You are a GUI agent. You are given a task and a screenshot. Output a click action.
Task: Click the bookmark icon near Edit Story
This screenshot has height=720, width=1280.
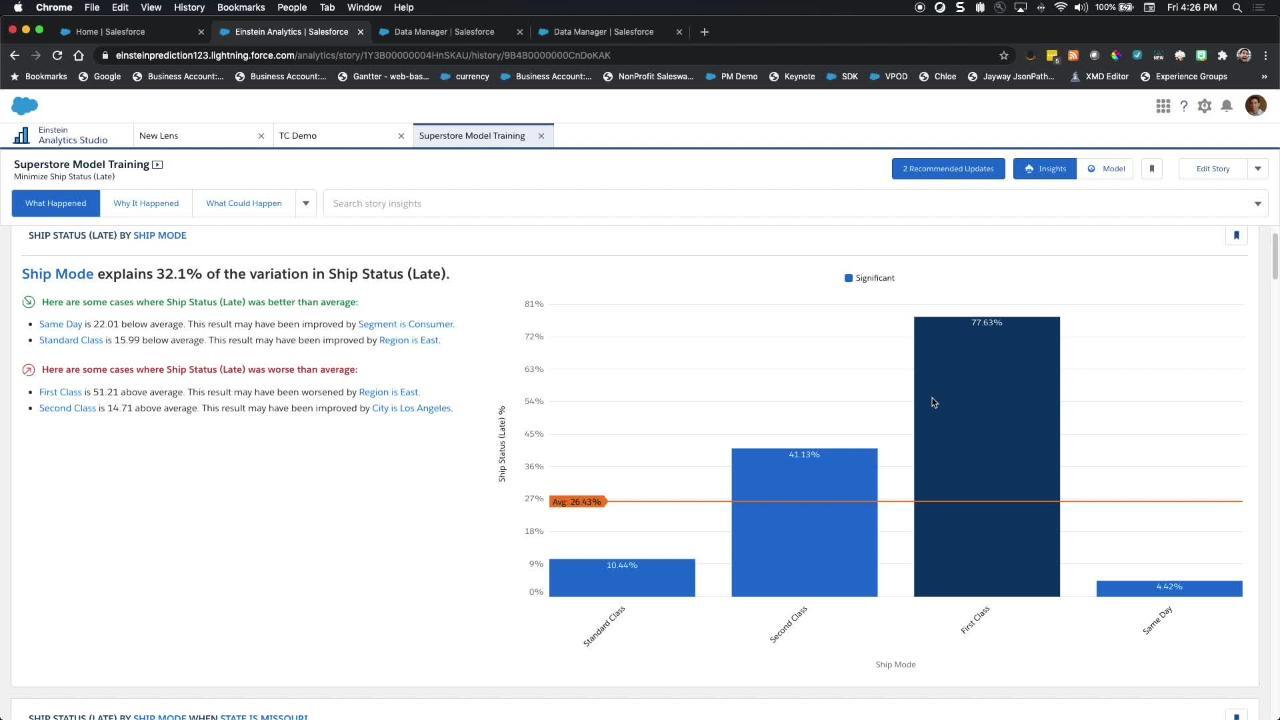(1151, 168)
